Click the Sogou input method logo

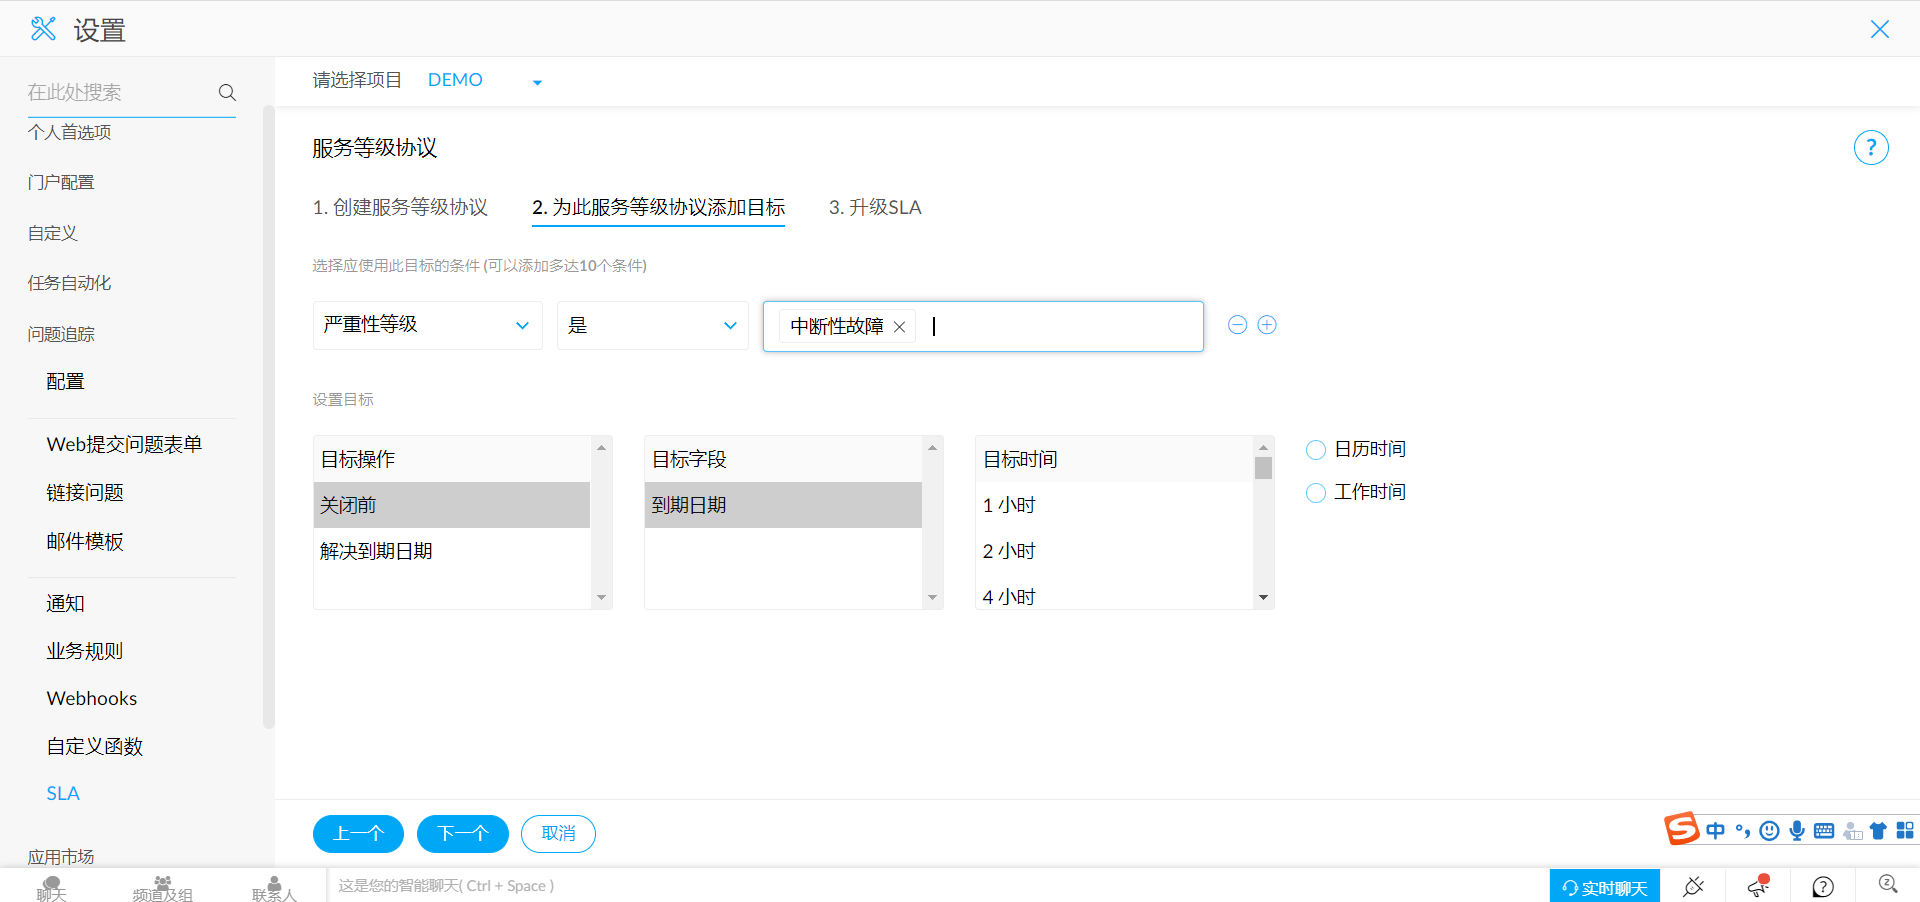coord(1681,829)
